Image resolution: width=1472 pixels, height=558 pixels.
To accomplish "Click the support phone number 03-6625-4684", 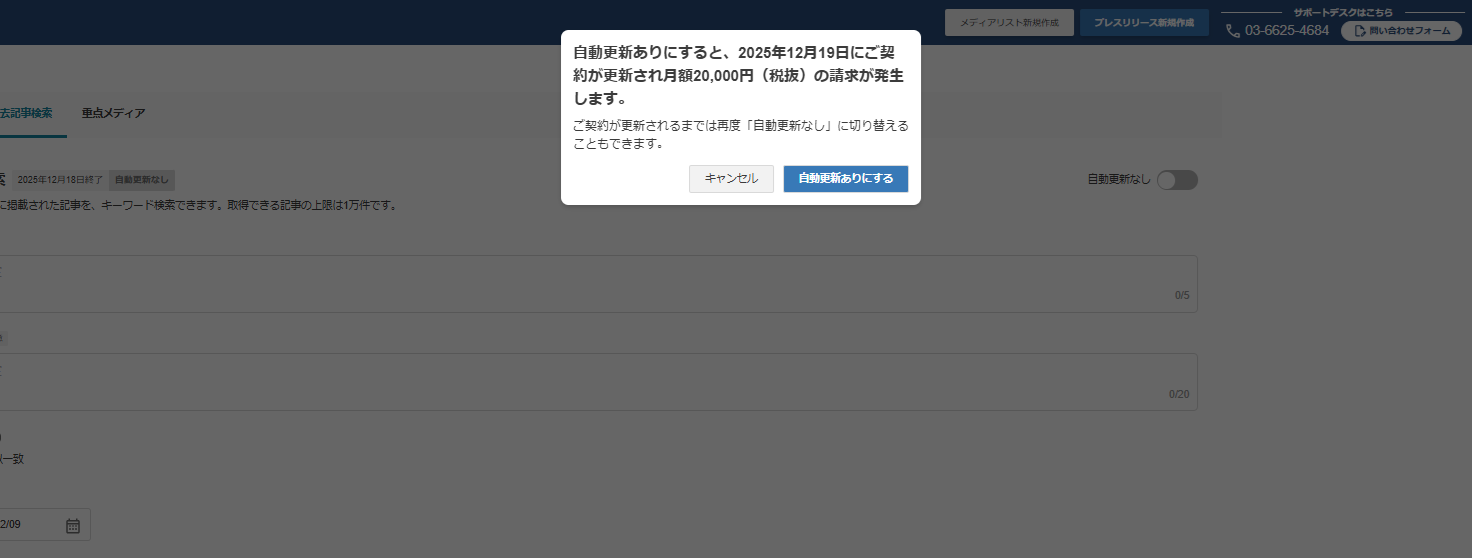I will coord(1287,31).
